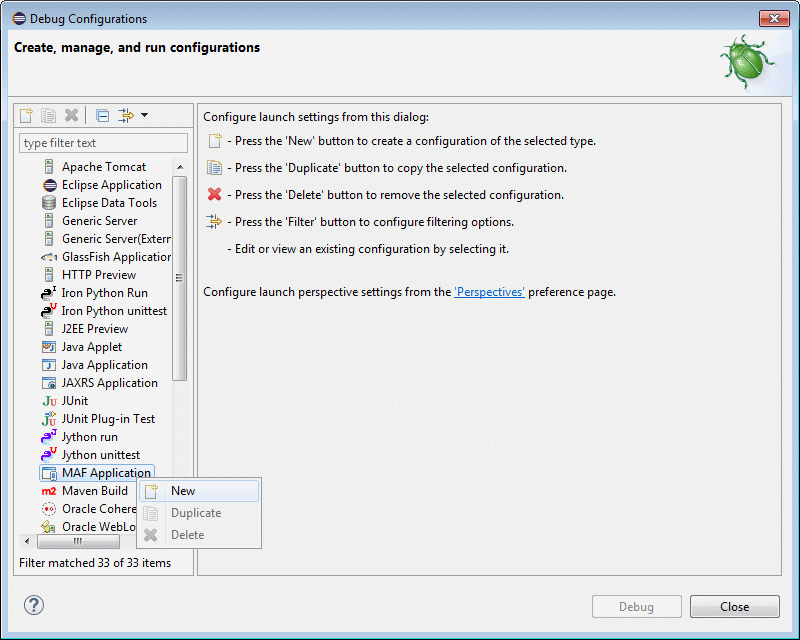This screenshot has width=800, height=640.
Task: Open help with the question mark icon
Action: (34, 605)
